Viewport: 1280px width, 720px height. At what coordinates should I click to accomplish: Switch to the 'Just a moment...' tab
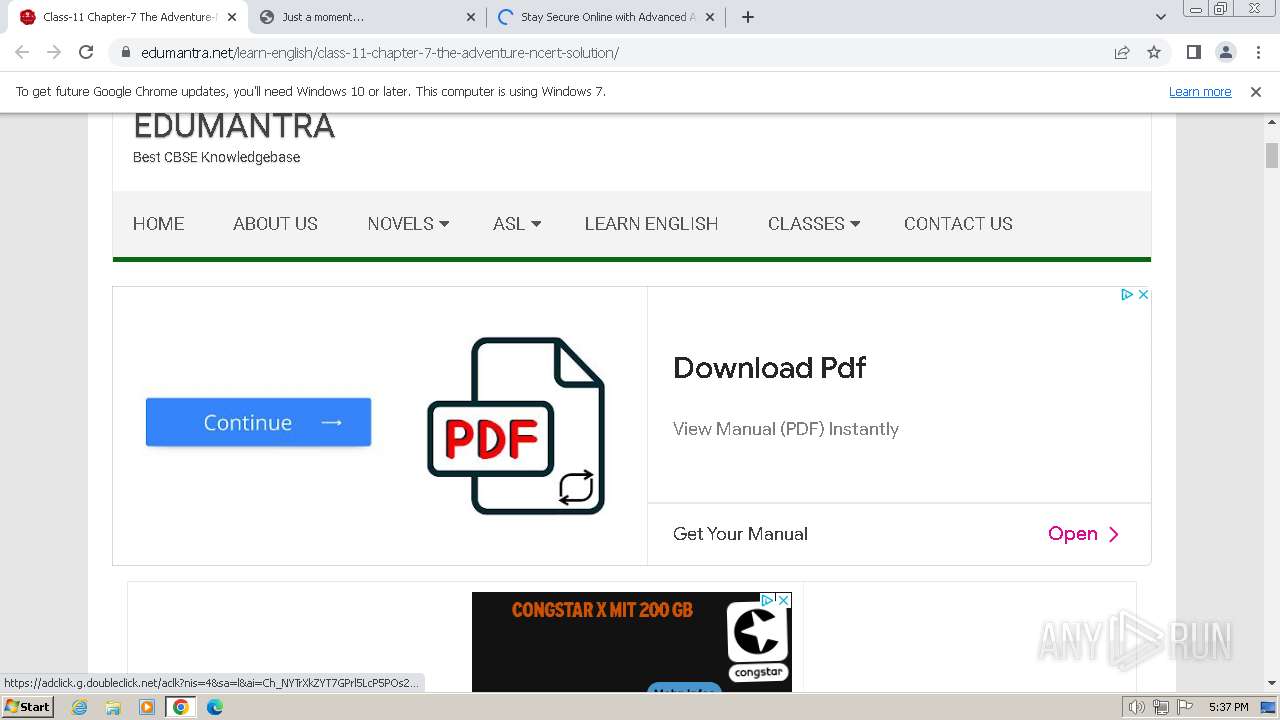(x=367, y=17)
